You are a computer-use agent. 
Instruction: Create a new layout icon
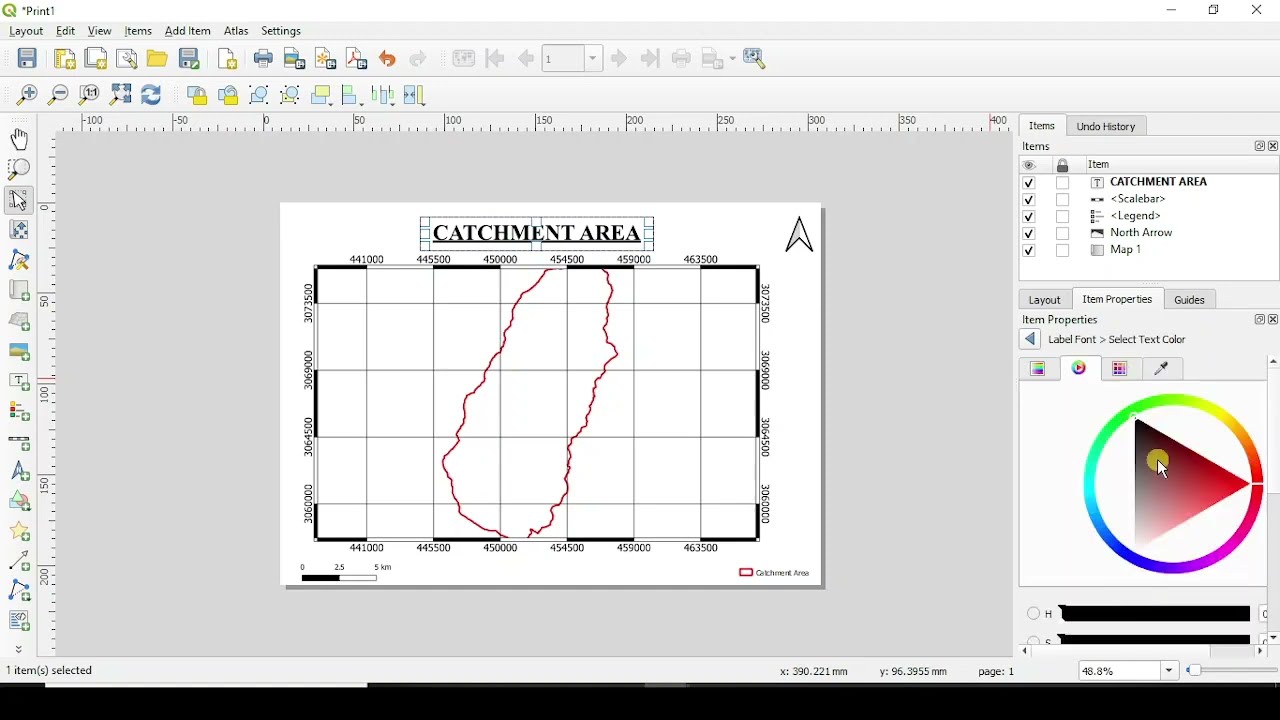point(65,59)
